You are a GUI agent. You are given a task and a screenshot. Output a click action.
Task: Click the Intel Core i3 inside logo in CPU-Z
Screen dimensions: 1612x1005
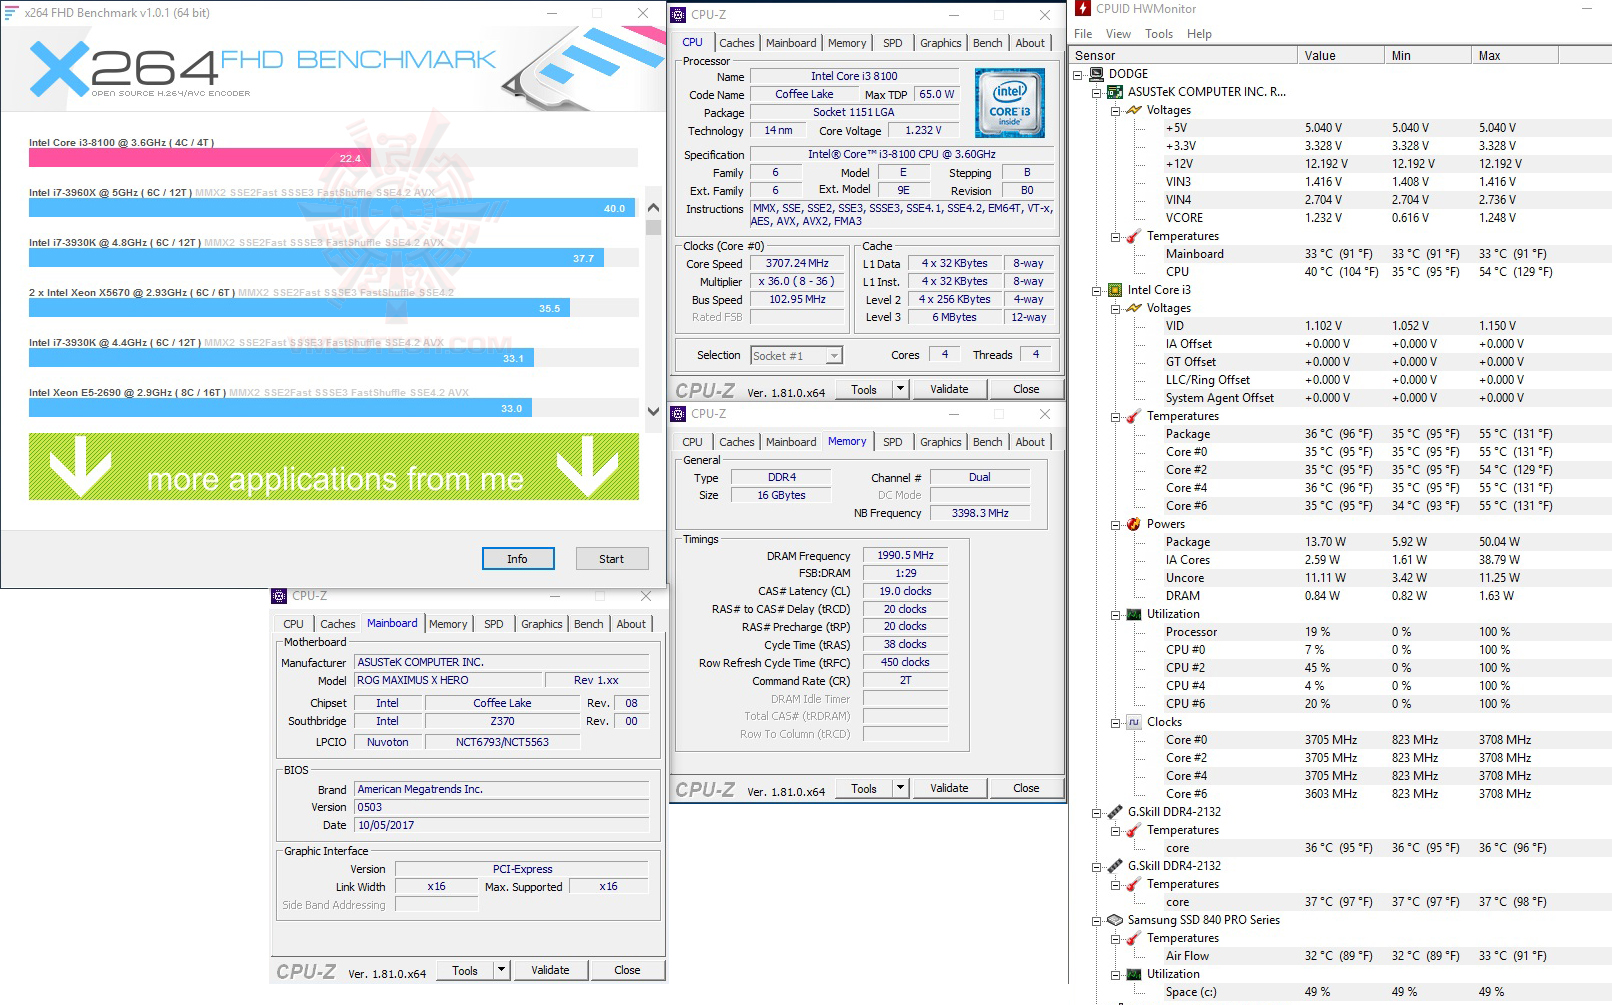coord(1010,103)
